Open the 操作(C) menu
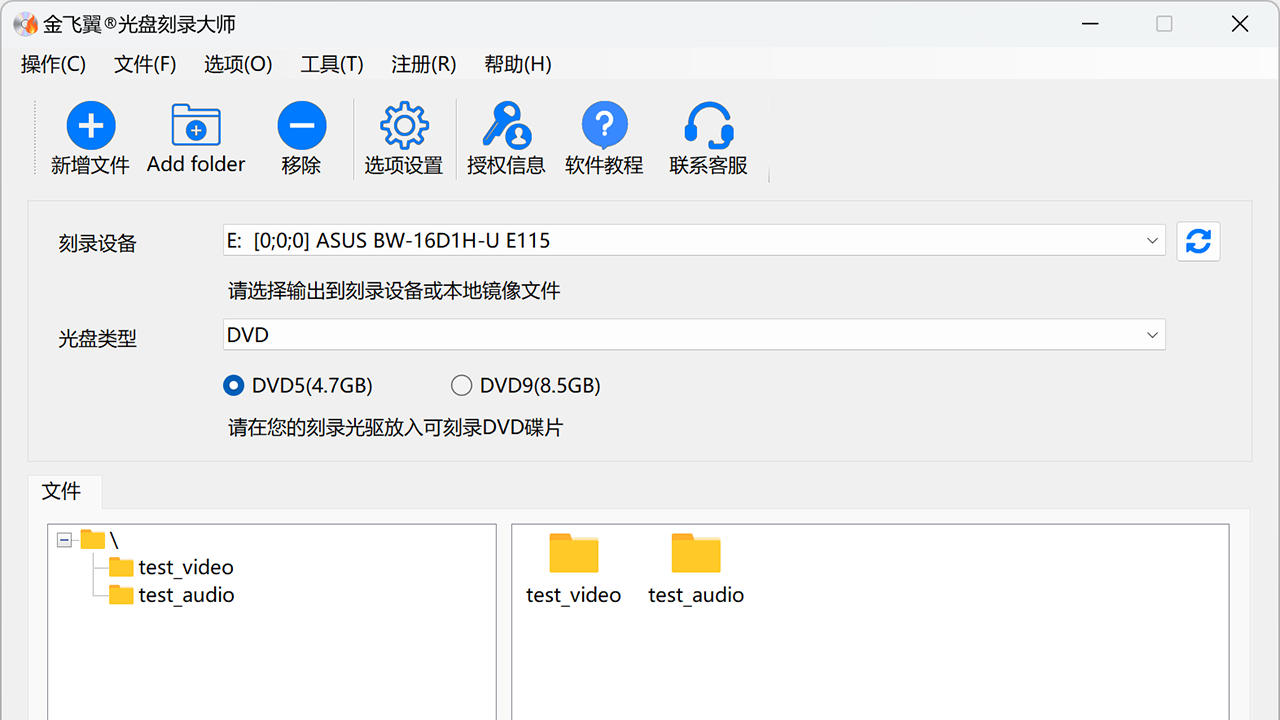The image size is (1280, 720). [53, 64]
